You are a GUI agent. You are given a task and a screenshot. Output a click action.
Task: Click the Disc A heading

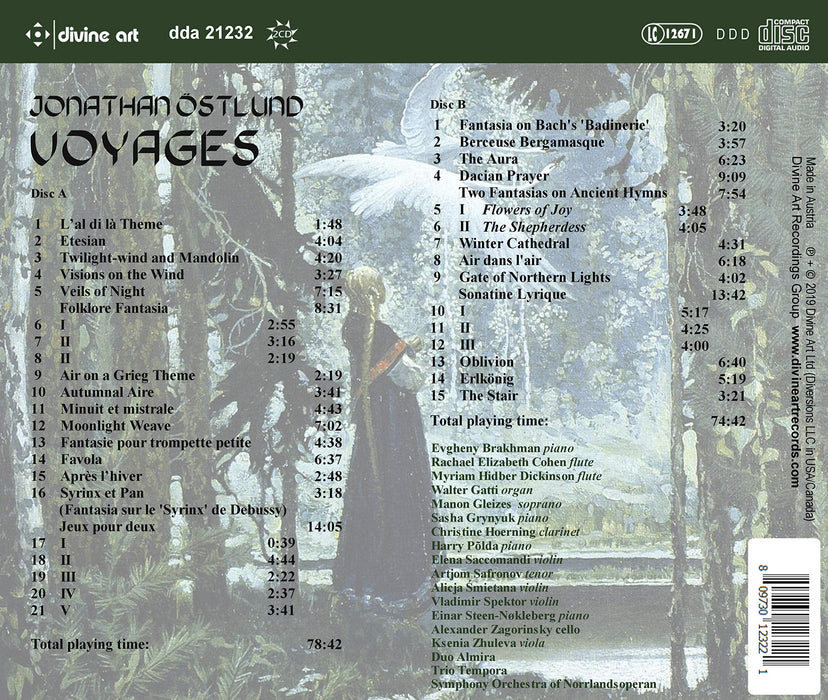click(x=49, y=194)
